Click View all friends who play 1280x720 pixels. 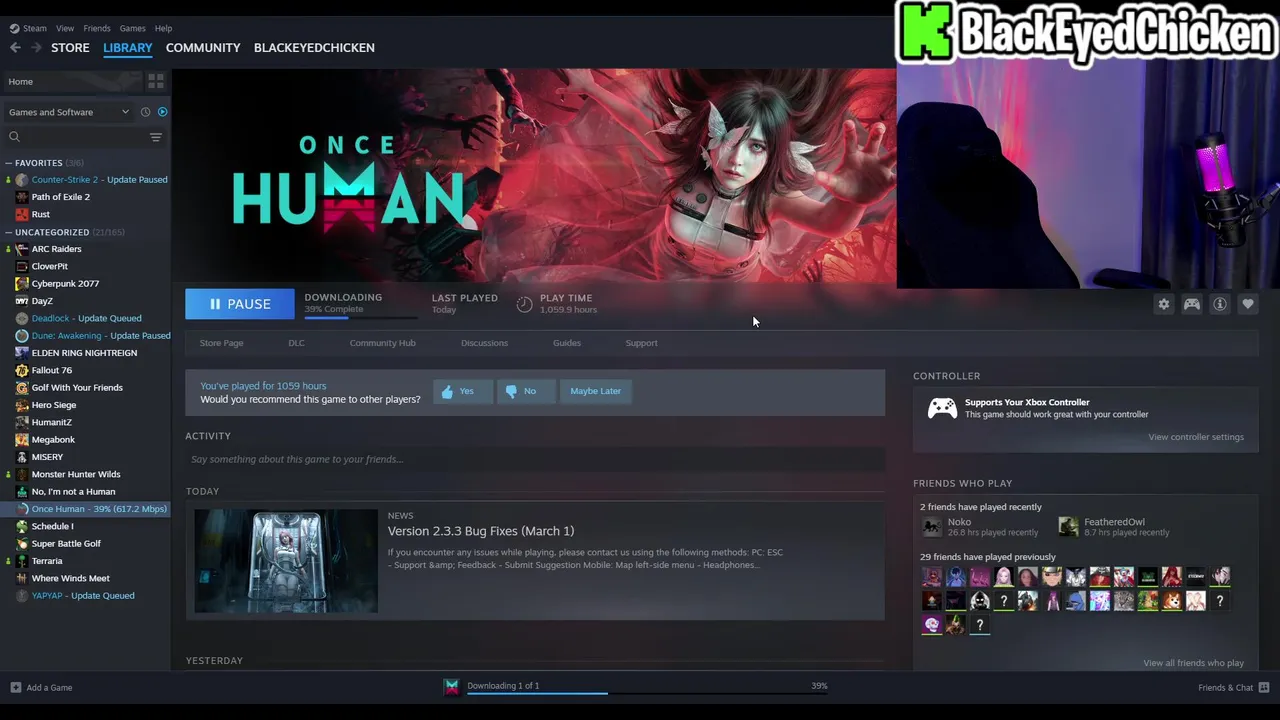coord(1193,663)
